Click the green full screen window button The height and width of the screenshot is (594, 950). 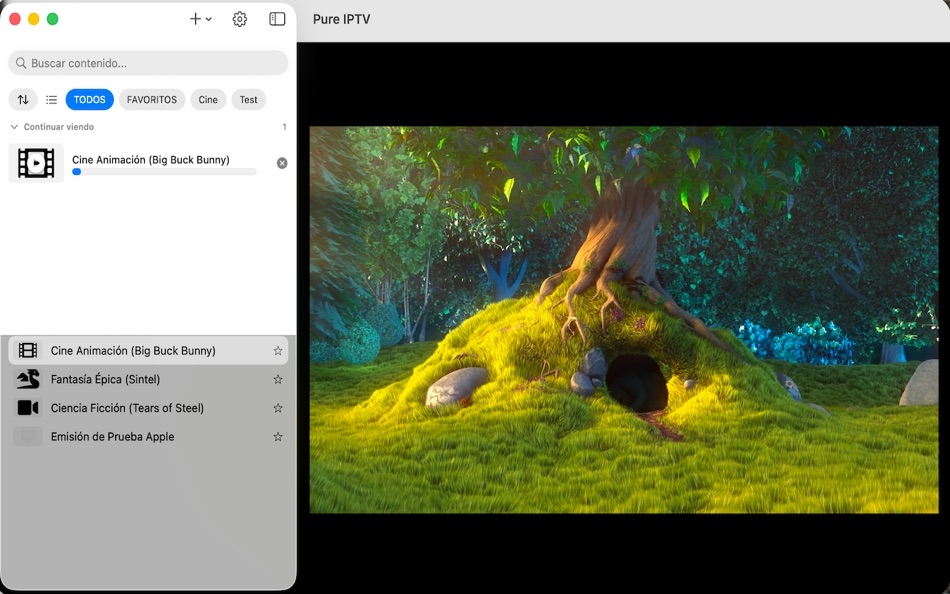[53, 19]
